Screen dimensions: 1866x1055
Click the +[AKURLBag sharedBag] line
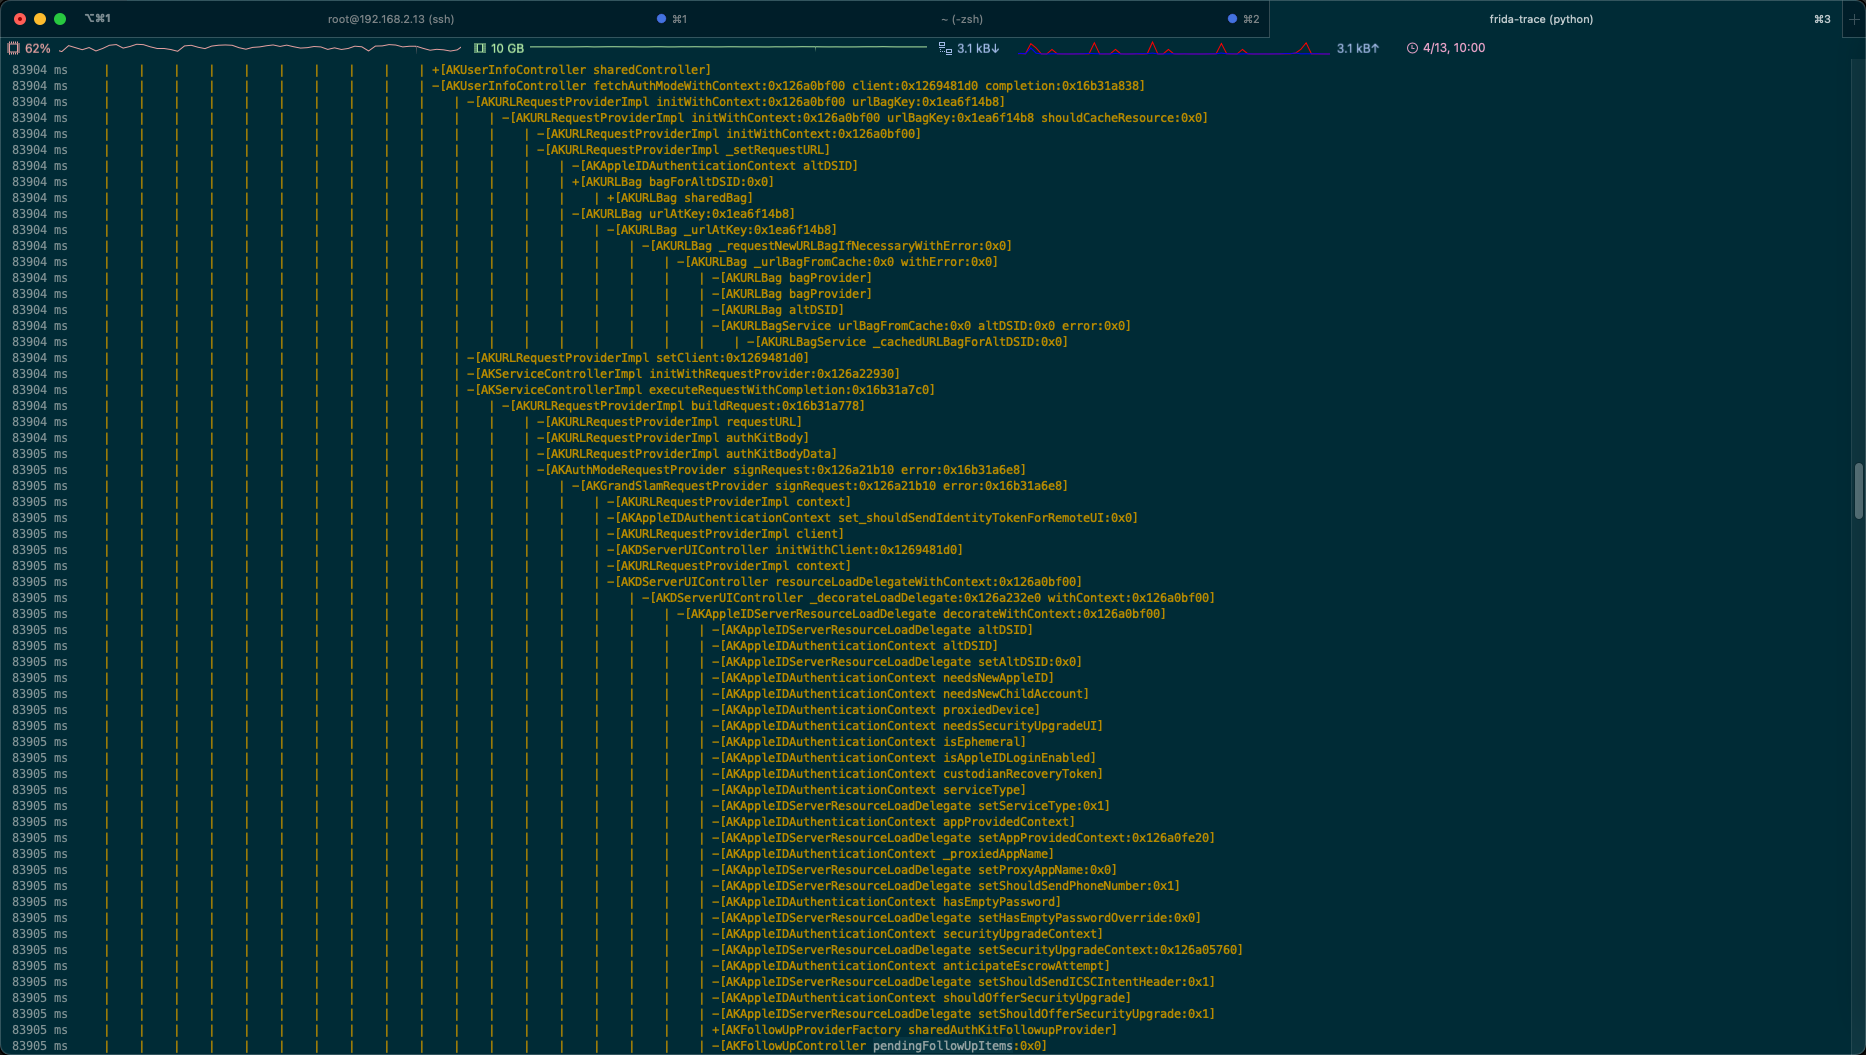(x=680, y=198)
